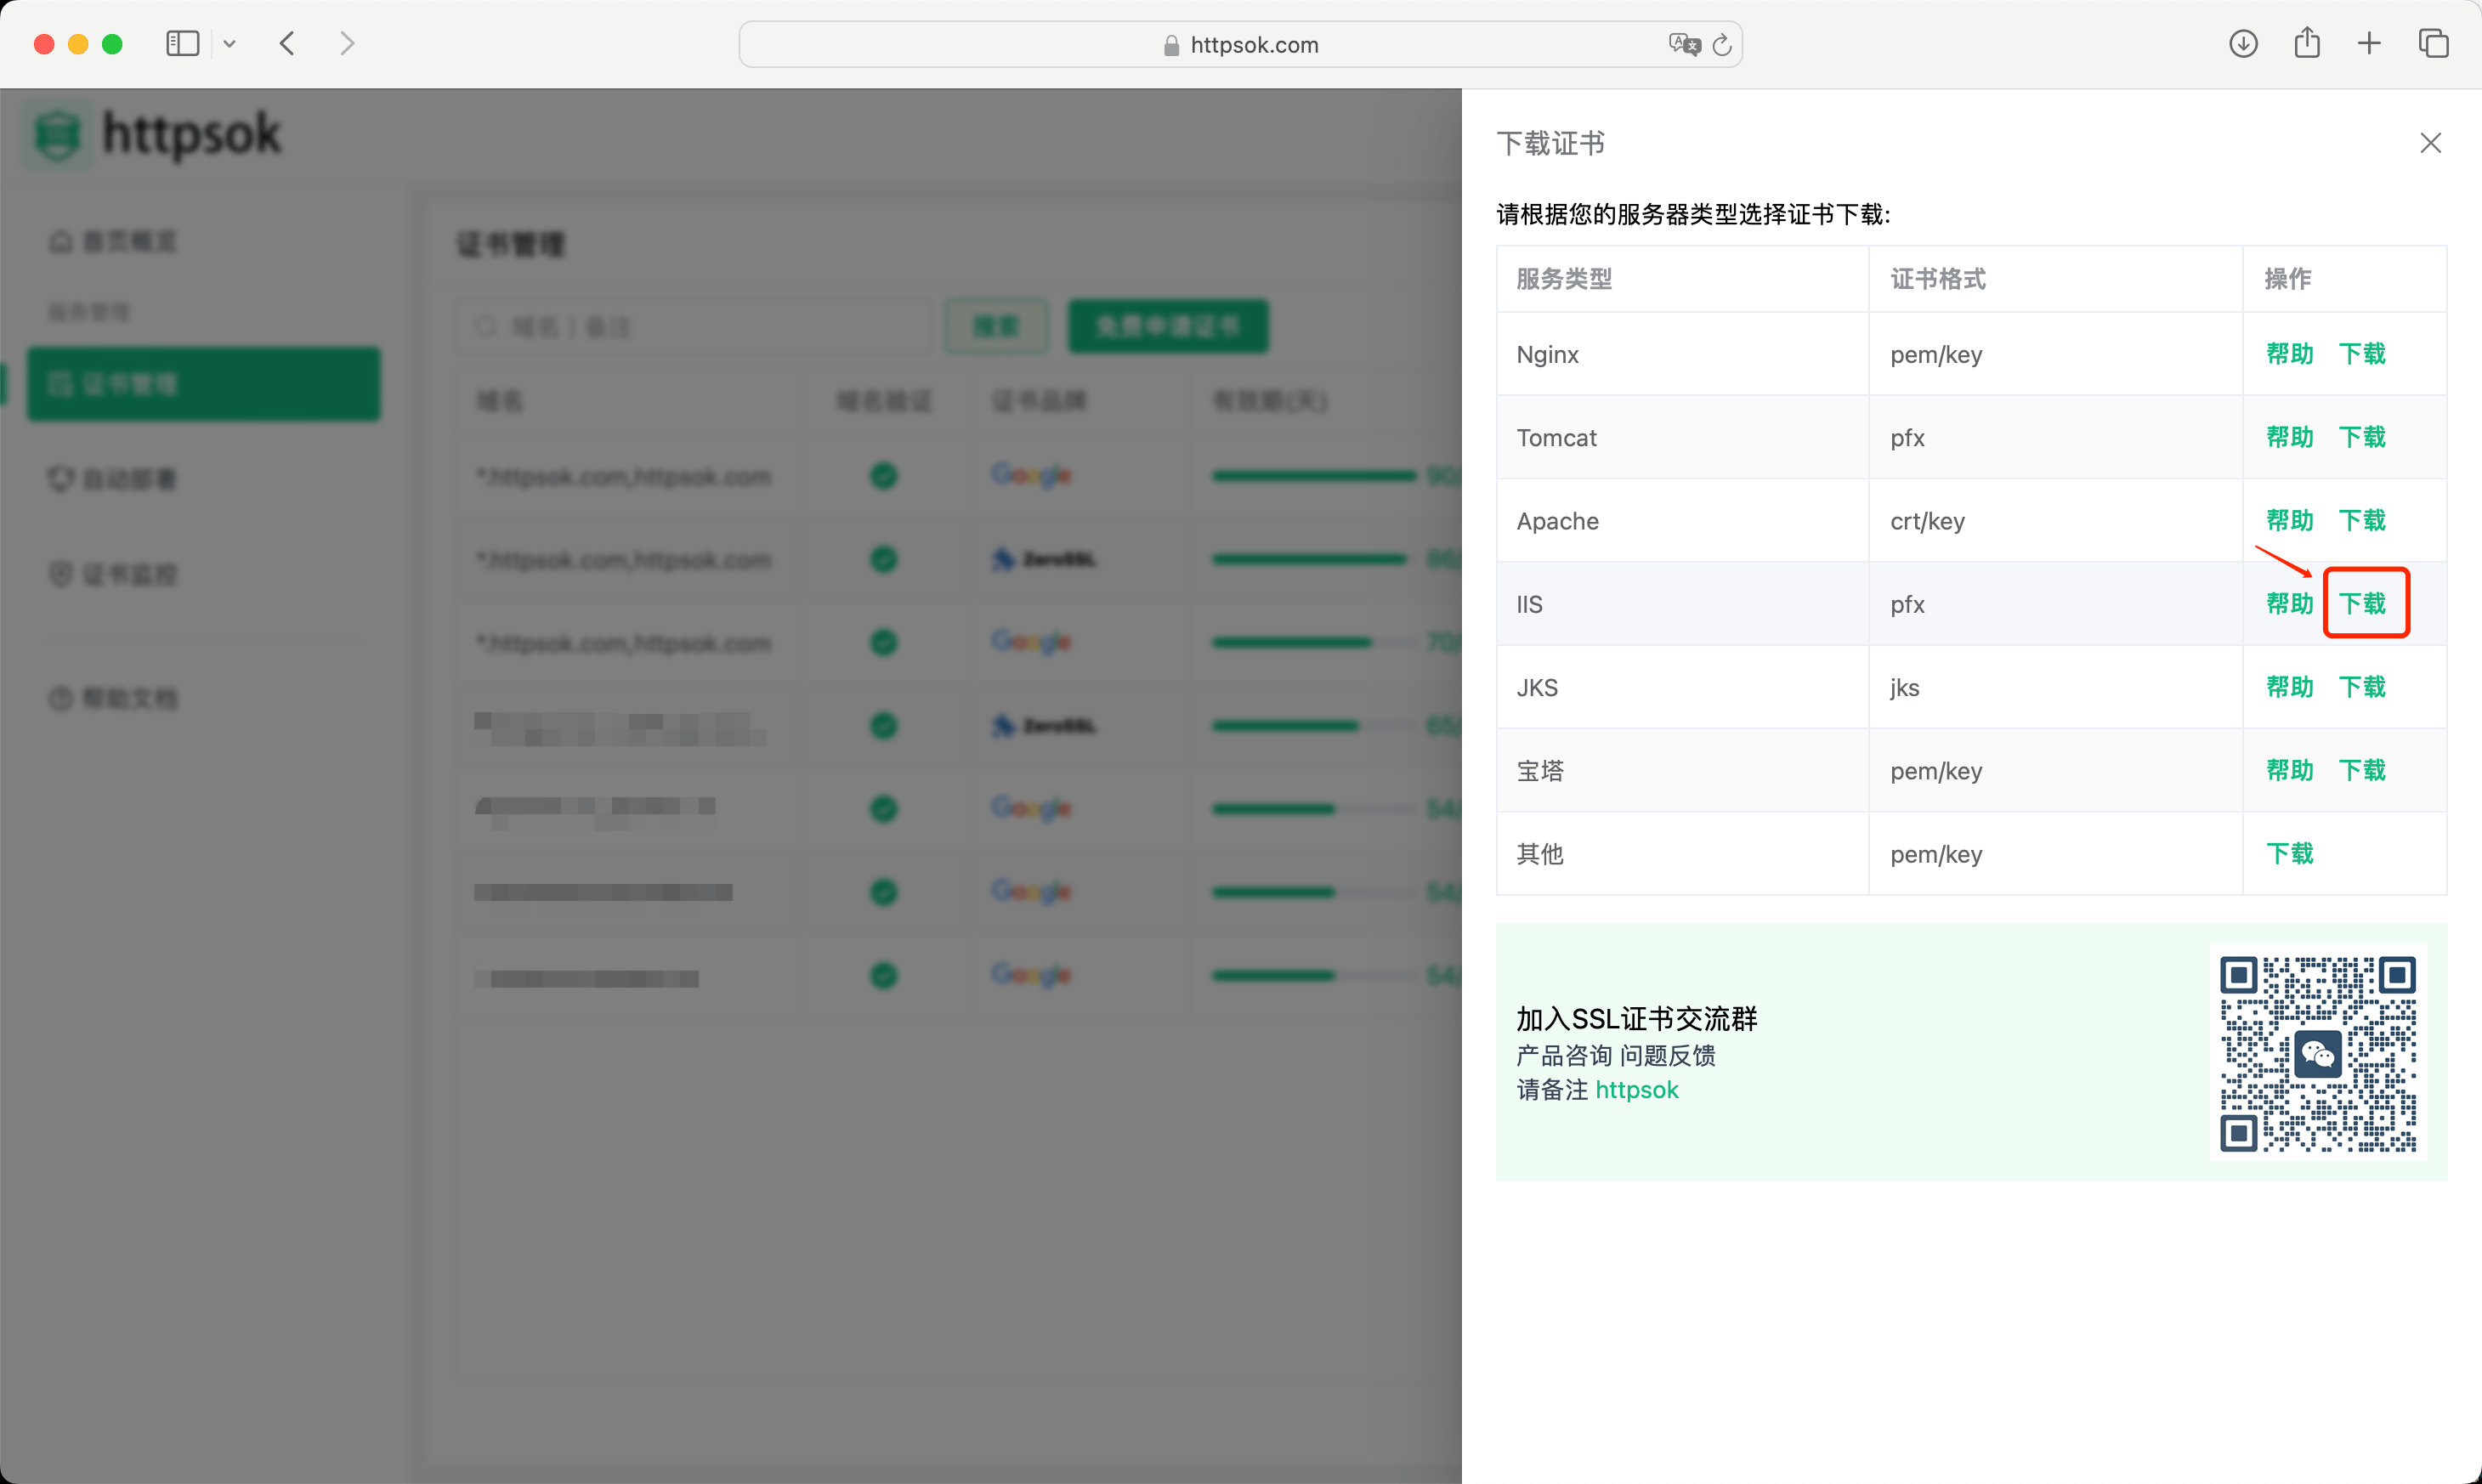Click the translate icon in address bar

[x=1683, y=44]
